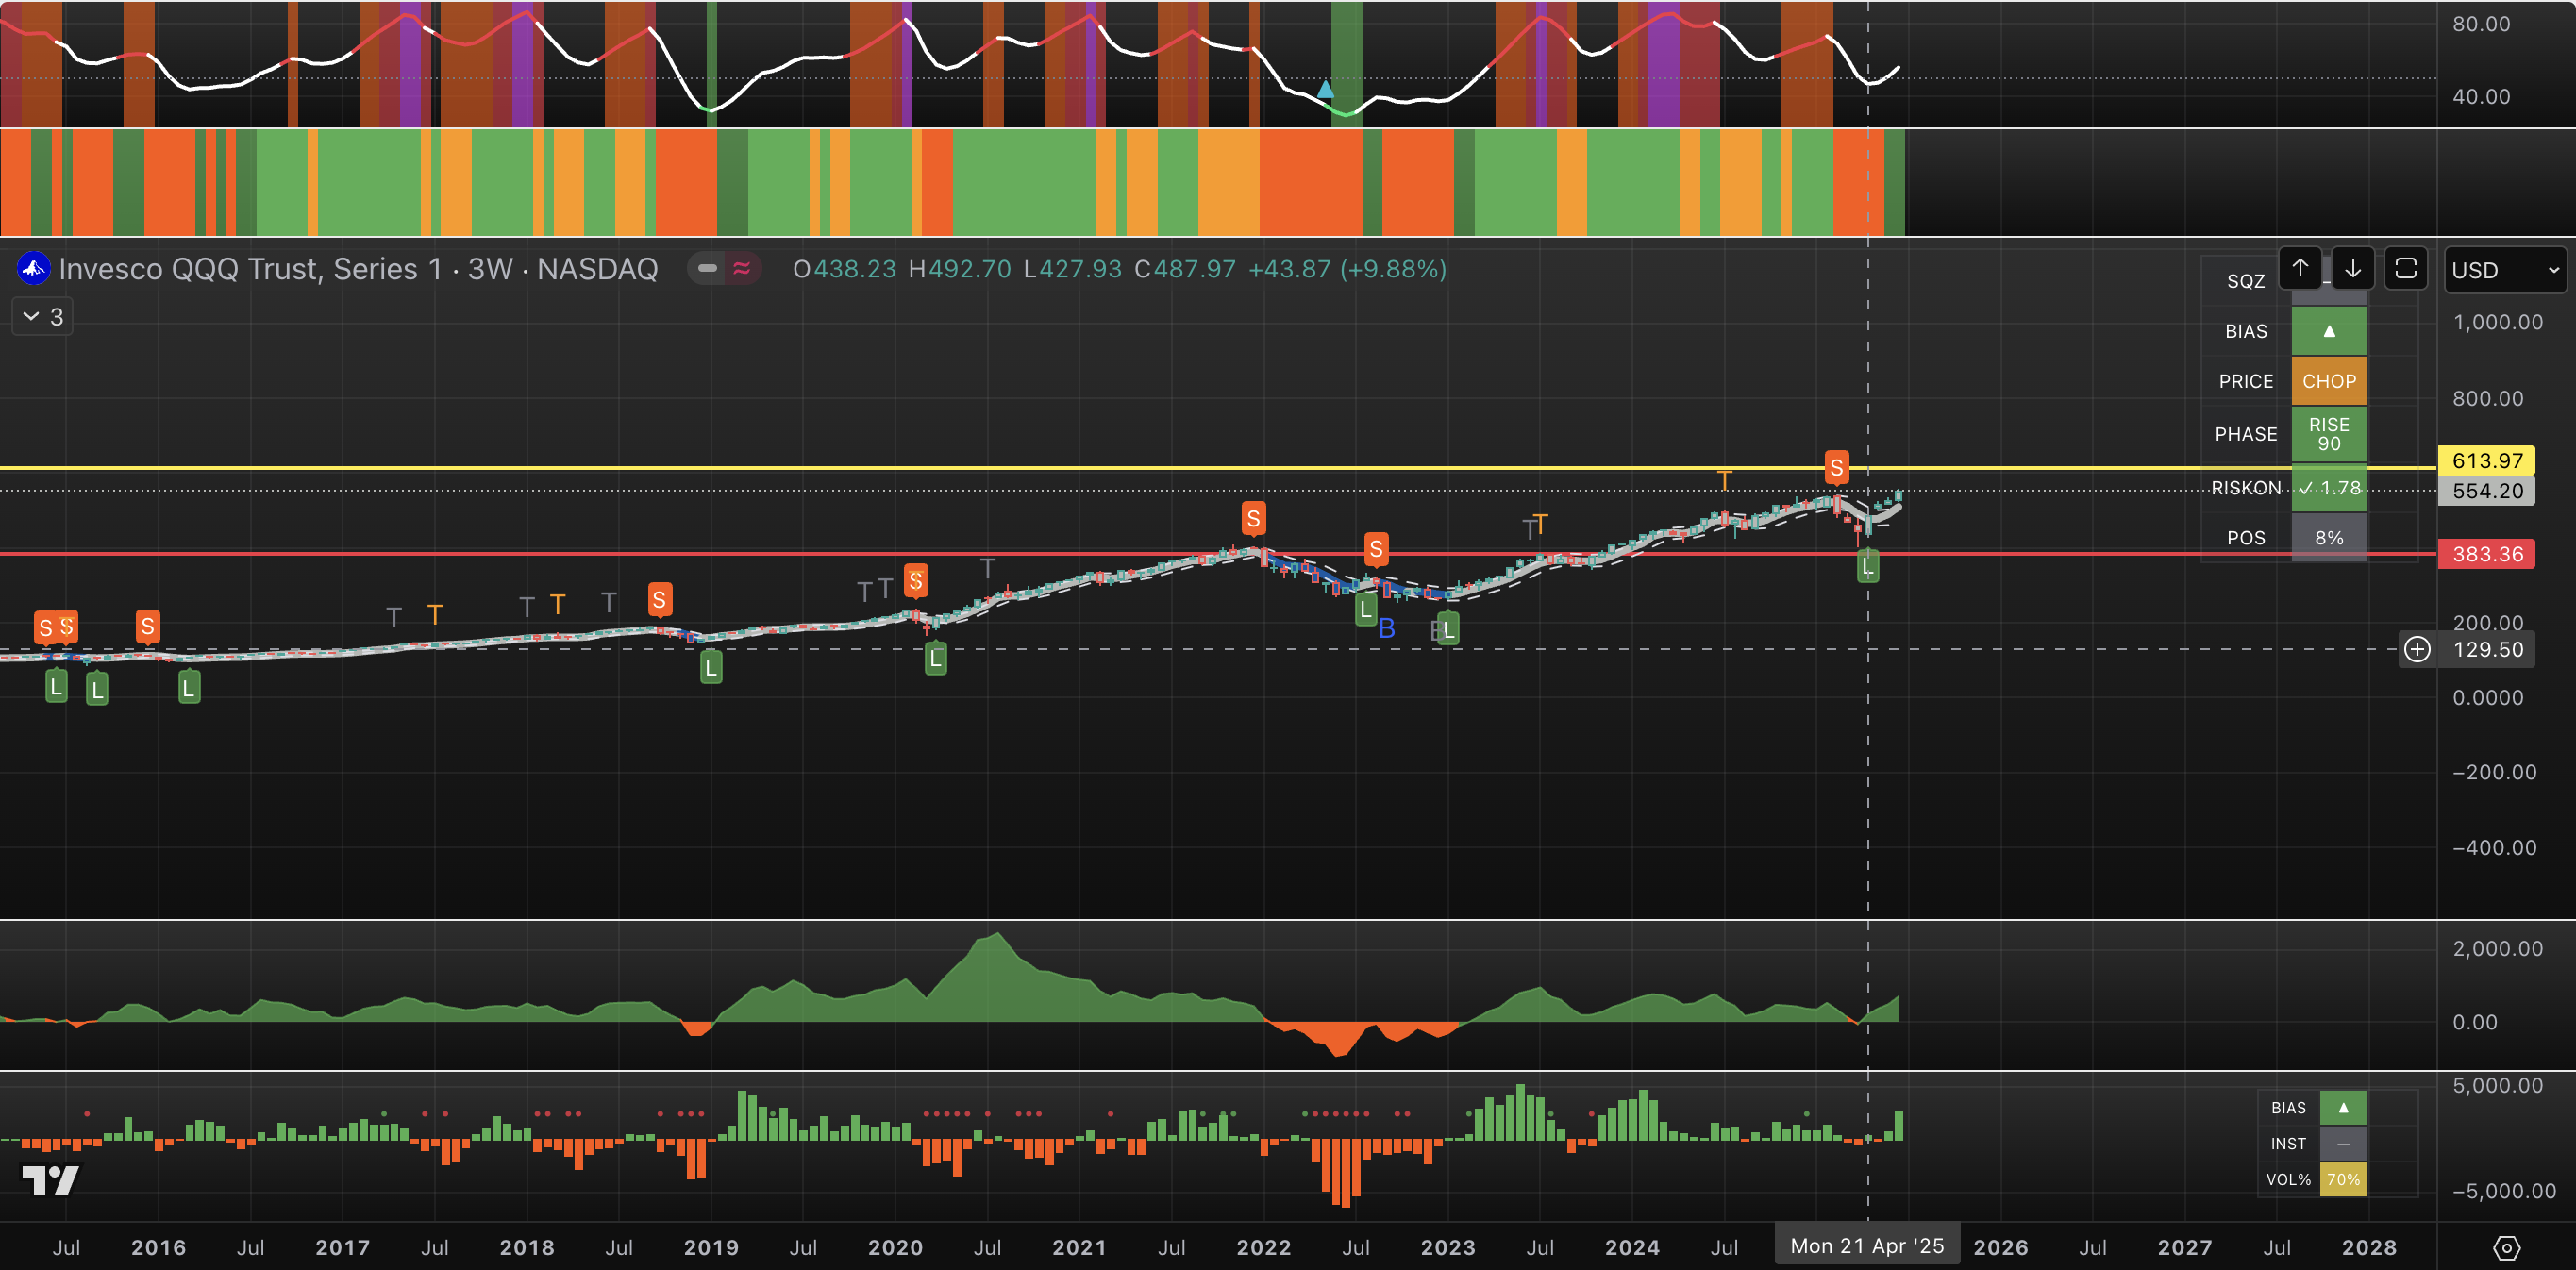
Task: Open the USD currency dropdown
Action: [x=2505, y=270]
